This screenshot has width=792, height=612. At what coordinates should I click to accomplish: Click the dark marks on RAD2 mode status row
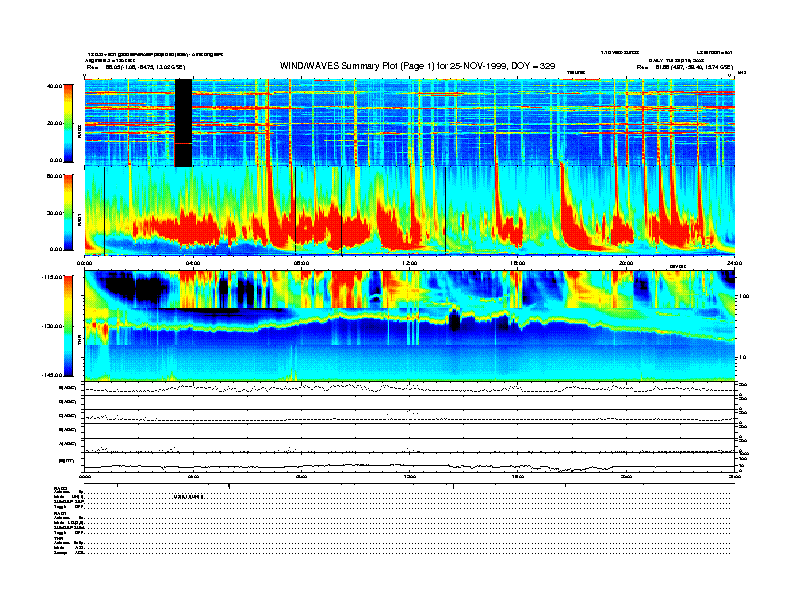coord(188,497)
